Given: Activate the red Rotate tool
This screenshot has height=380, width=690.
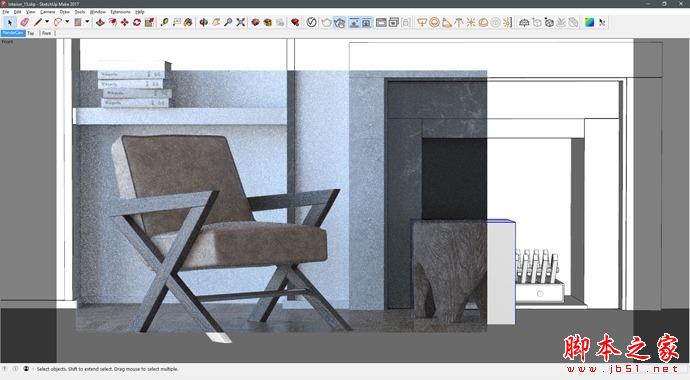Looking at the screenshot, I should [x=137, y=22].
